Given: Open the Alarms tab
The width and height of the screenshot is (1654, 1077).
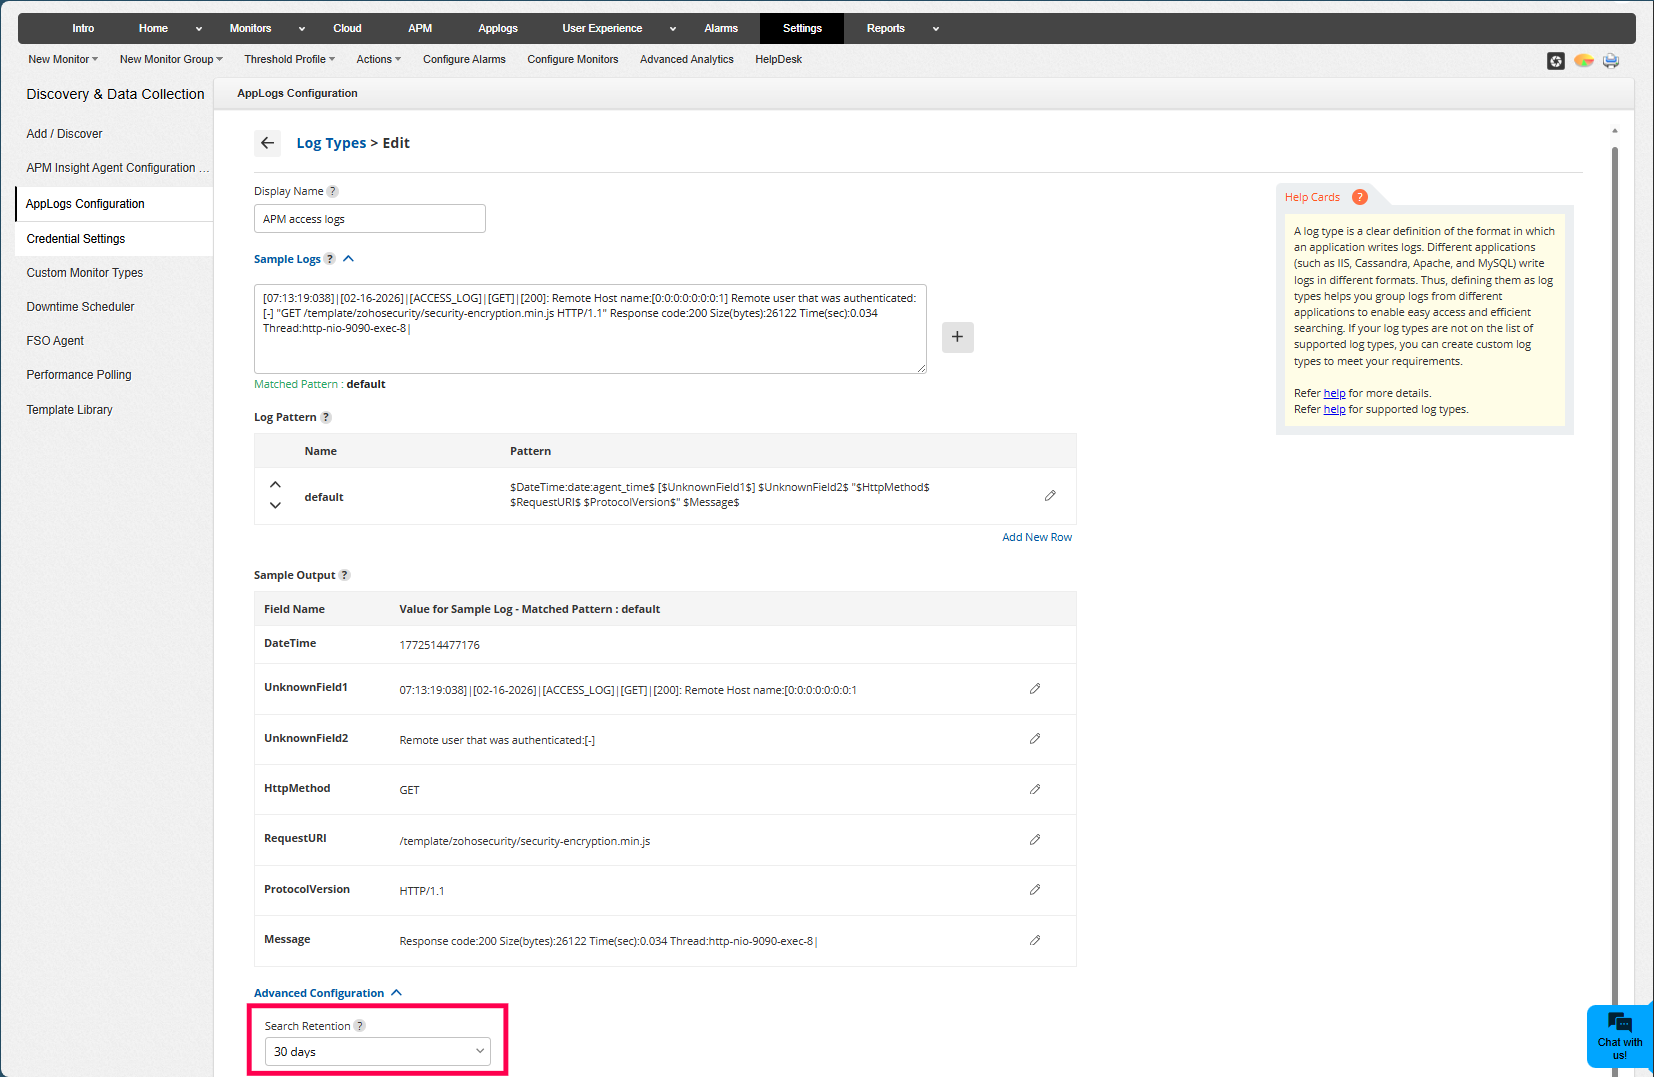Looking at the screenshot, I should pyautogui.click(x=720, y=28).
